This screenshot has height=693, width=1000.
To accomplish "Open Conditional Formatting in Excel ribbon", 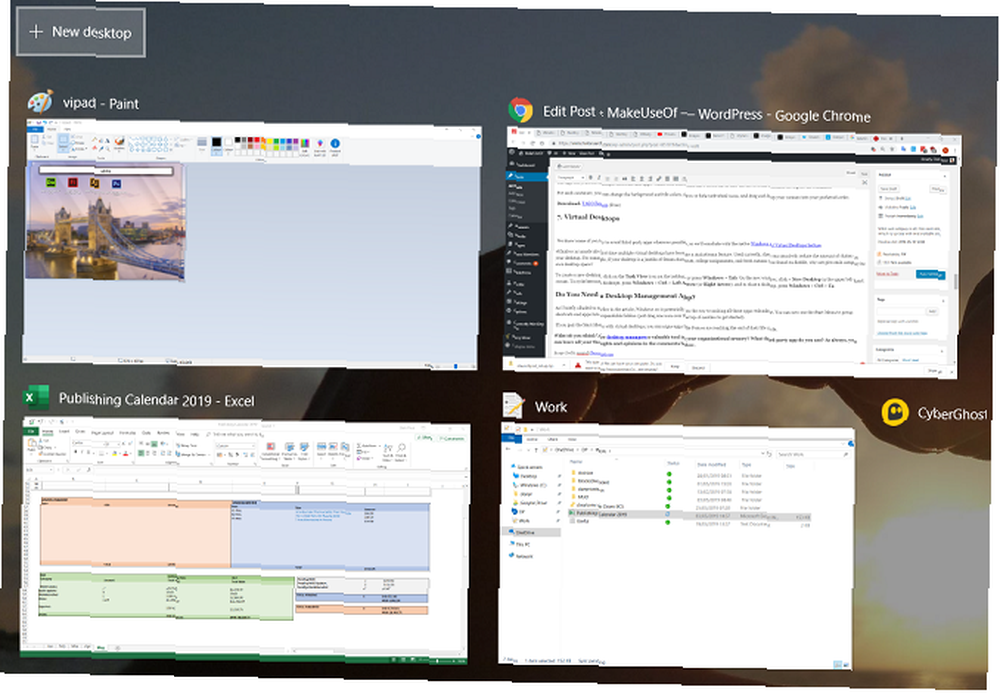I will tap(270, 450).
